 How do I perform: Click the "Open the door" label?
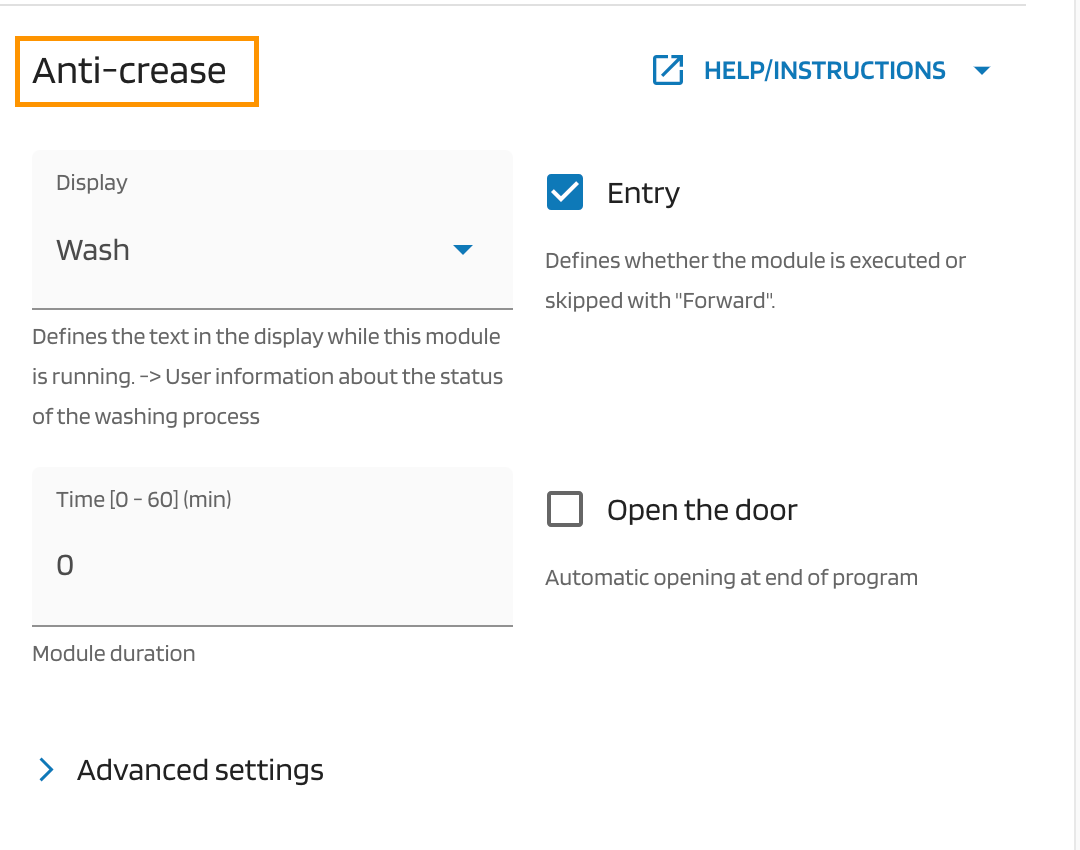point(702,510)
